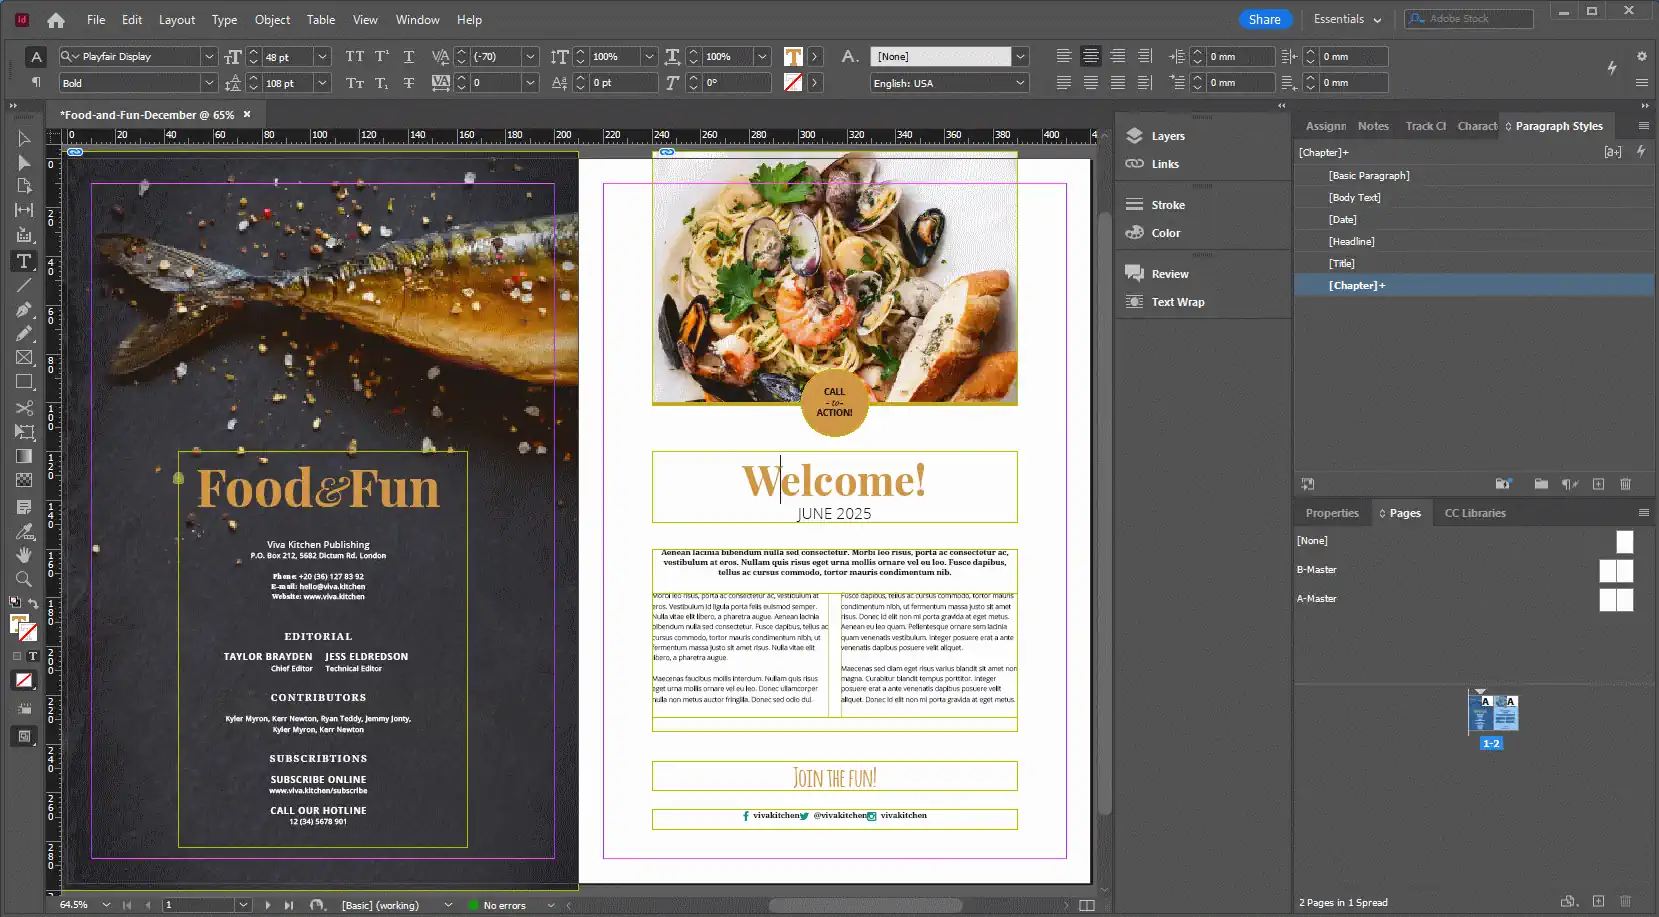
Task: Select the Scissors tool
Action: point(23,408)
